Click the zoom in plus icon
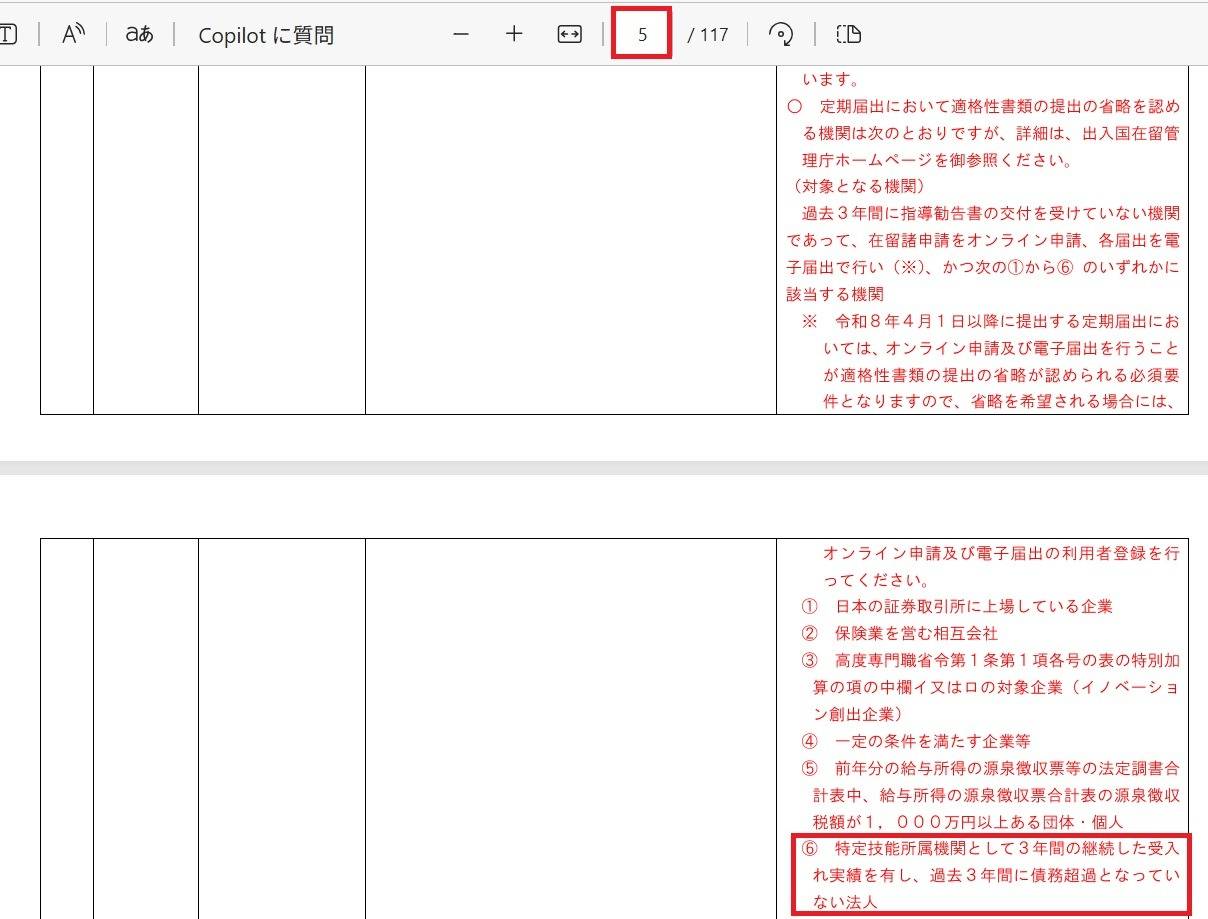The height and width of the screenshot is (919, 1208). pos(514,34)
